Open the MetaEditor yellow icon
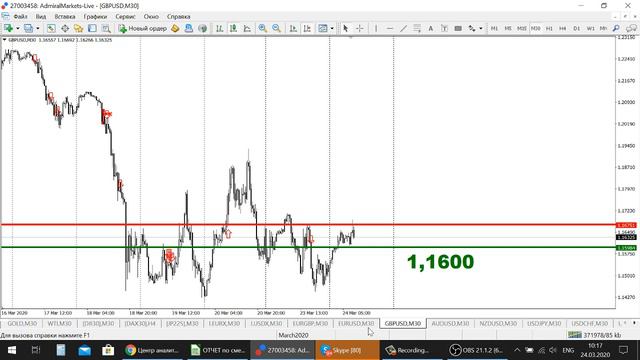The width and height of the screenshot is (640, 360). (x=175, y=28)
